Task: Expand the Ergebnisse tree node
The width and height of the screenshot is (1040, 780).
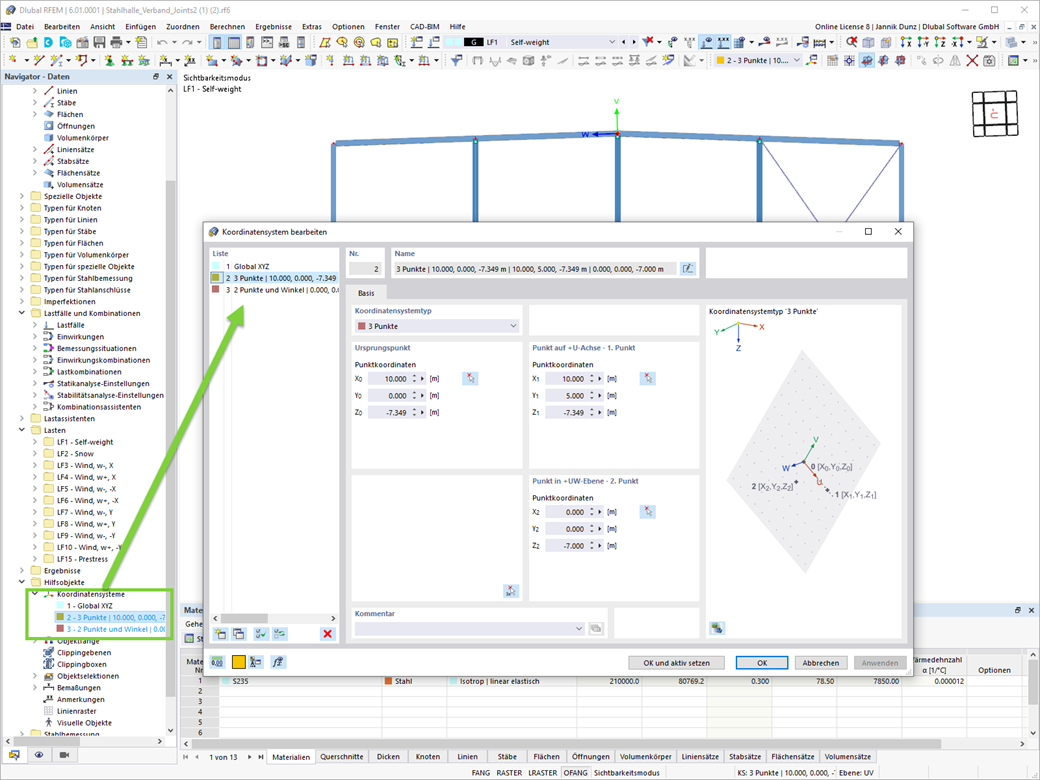Action: [x=22, y=570]
